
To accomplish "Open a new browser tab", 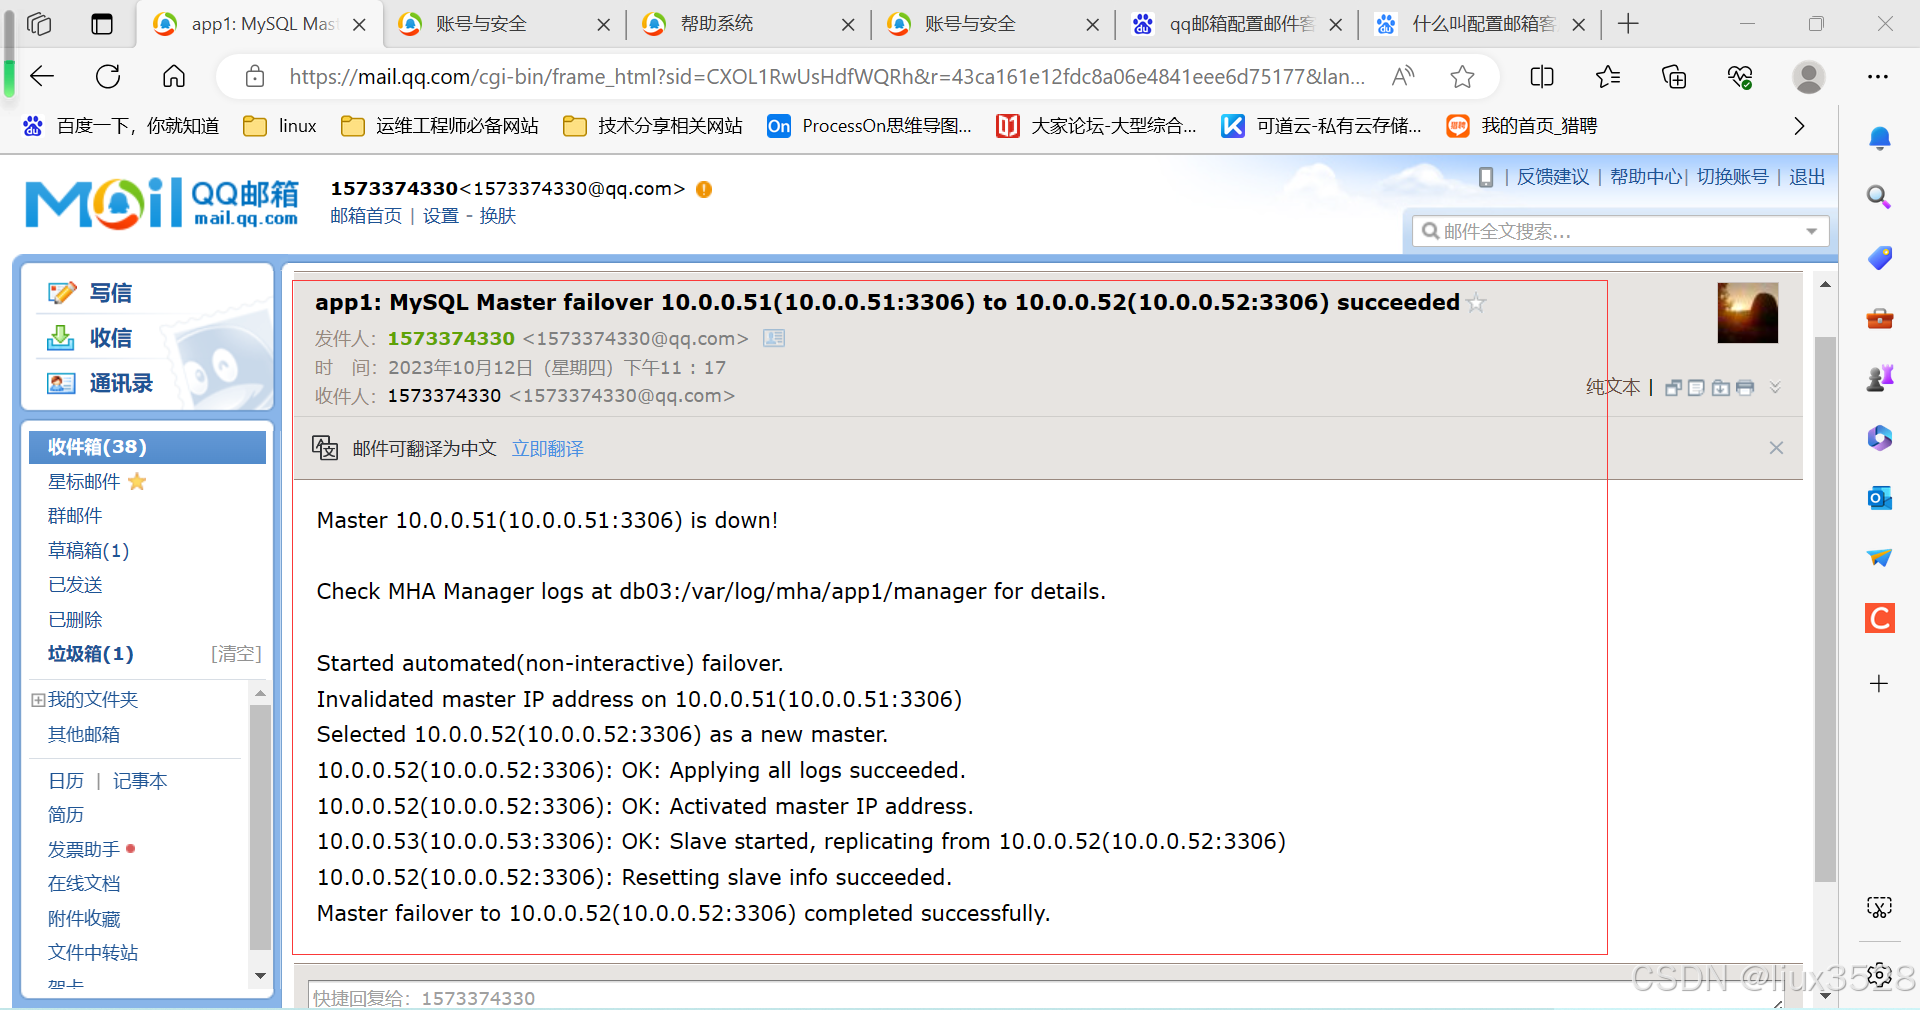I will (1629, 24).
